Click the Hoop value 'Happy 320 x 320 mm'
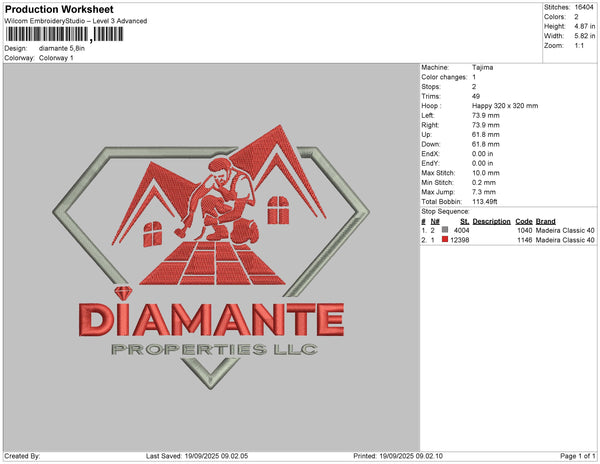 [505, 106]
